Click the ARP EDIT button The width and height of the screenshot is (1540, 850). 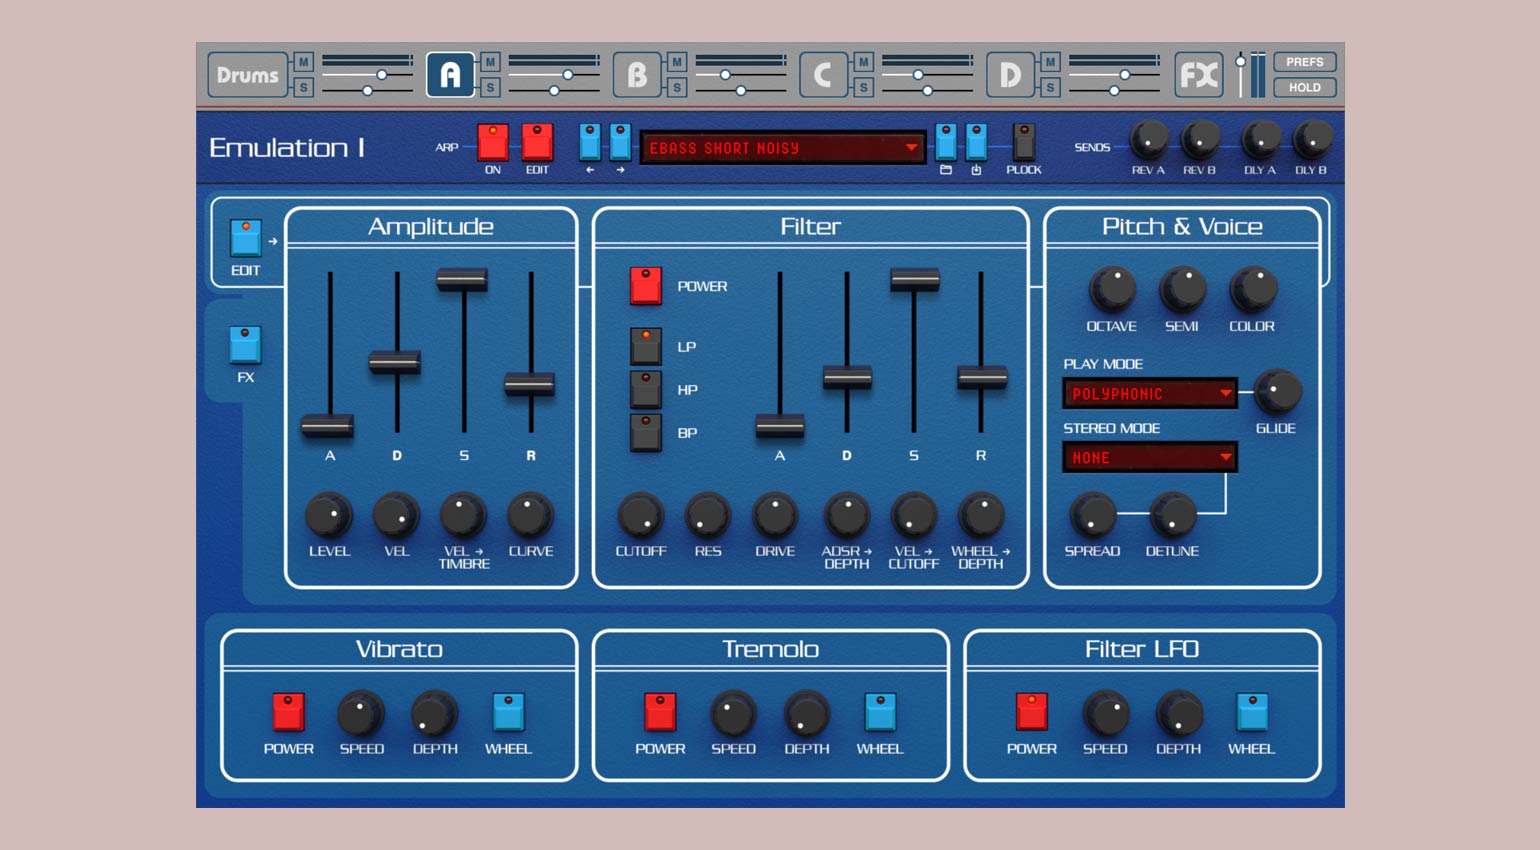537,142
